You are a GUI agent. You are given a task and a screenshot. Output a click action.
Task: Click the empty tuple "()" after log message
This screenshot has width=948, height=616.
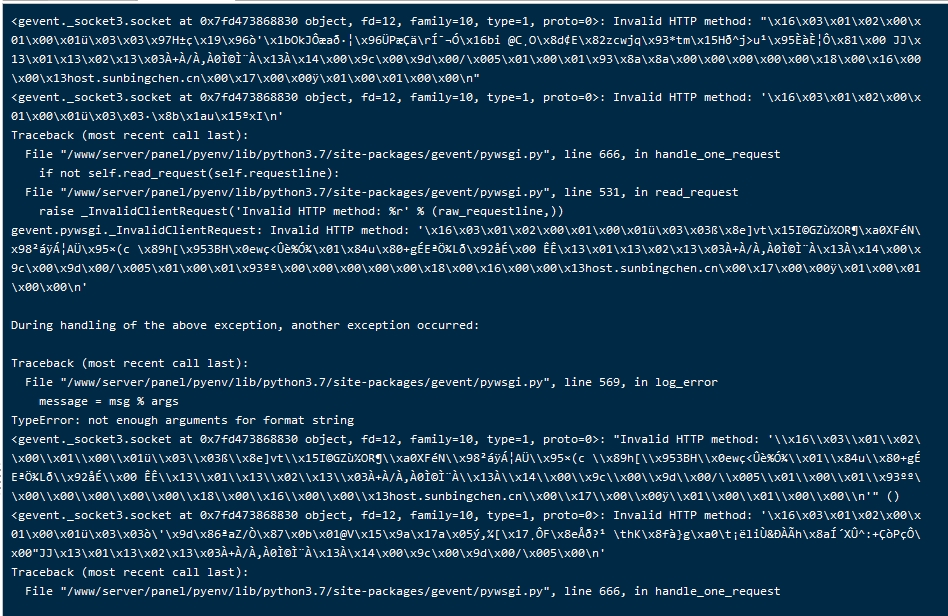click(x=893, y=496)
